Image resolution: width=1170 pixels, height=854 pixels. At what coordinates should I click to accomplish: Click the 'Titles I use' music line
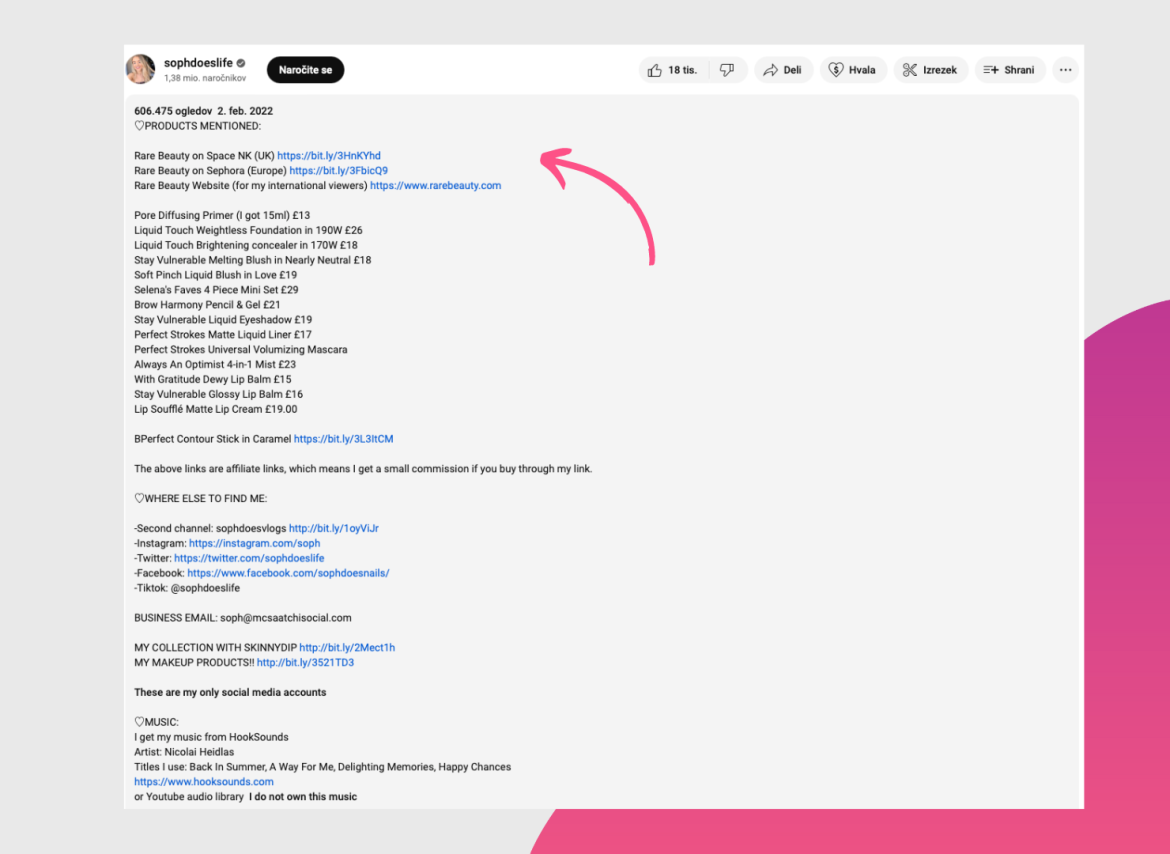[322, 767]
